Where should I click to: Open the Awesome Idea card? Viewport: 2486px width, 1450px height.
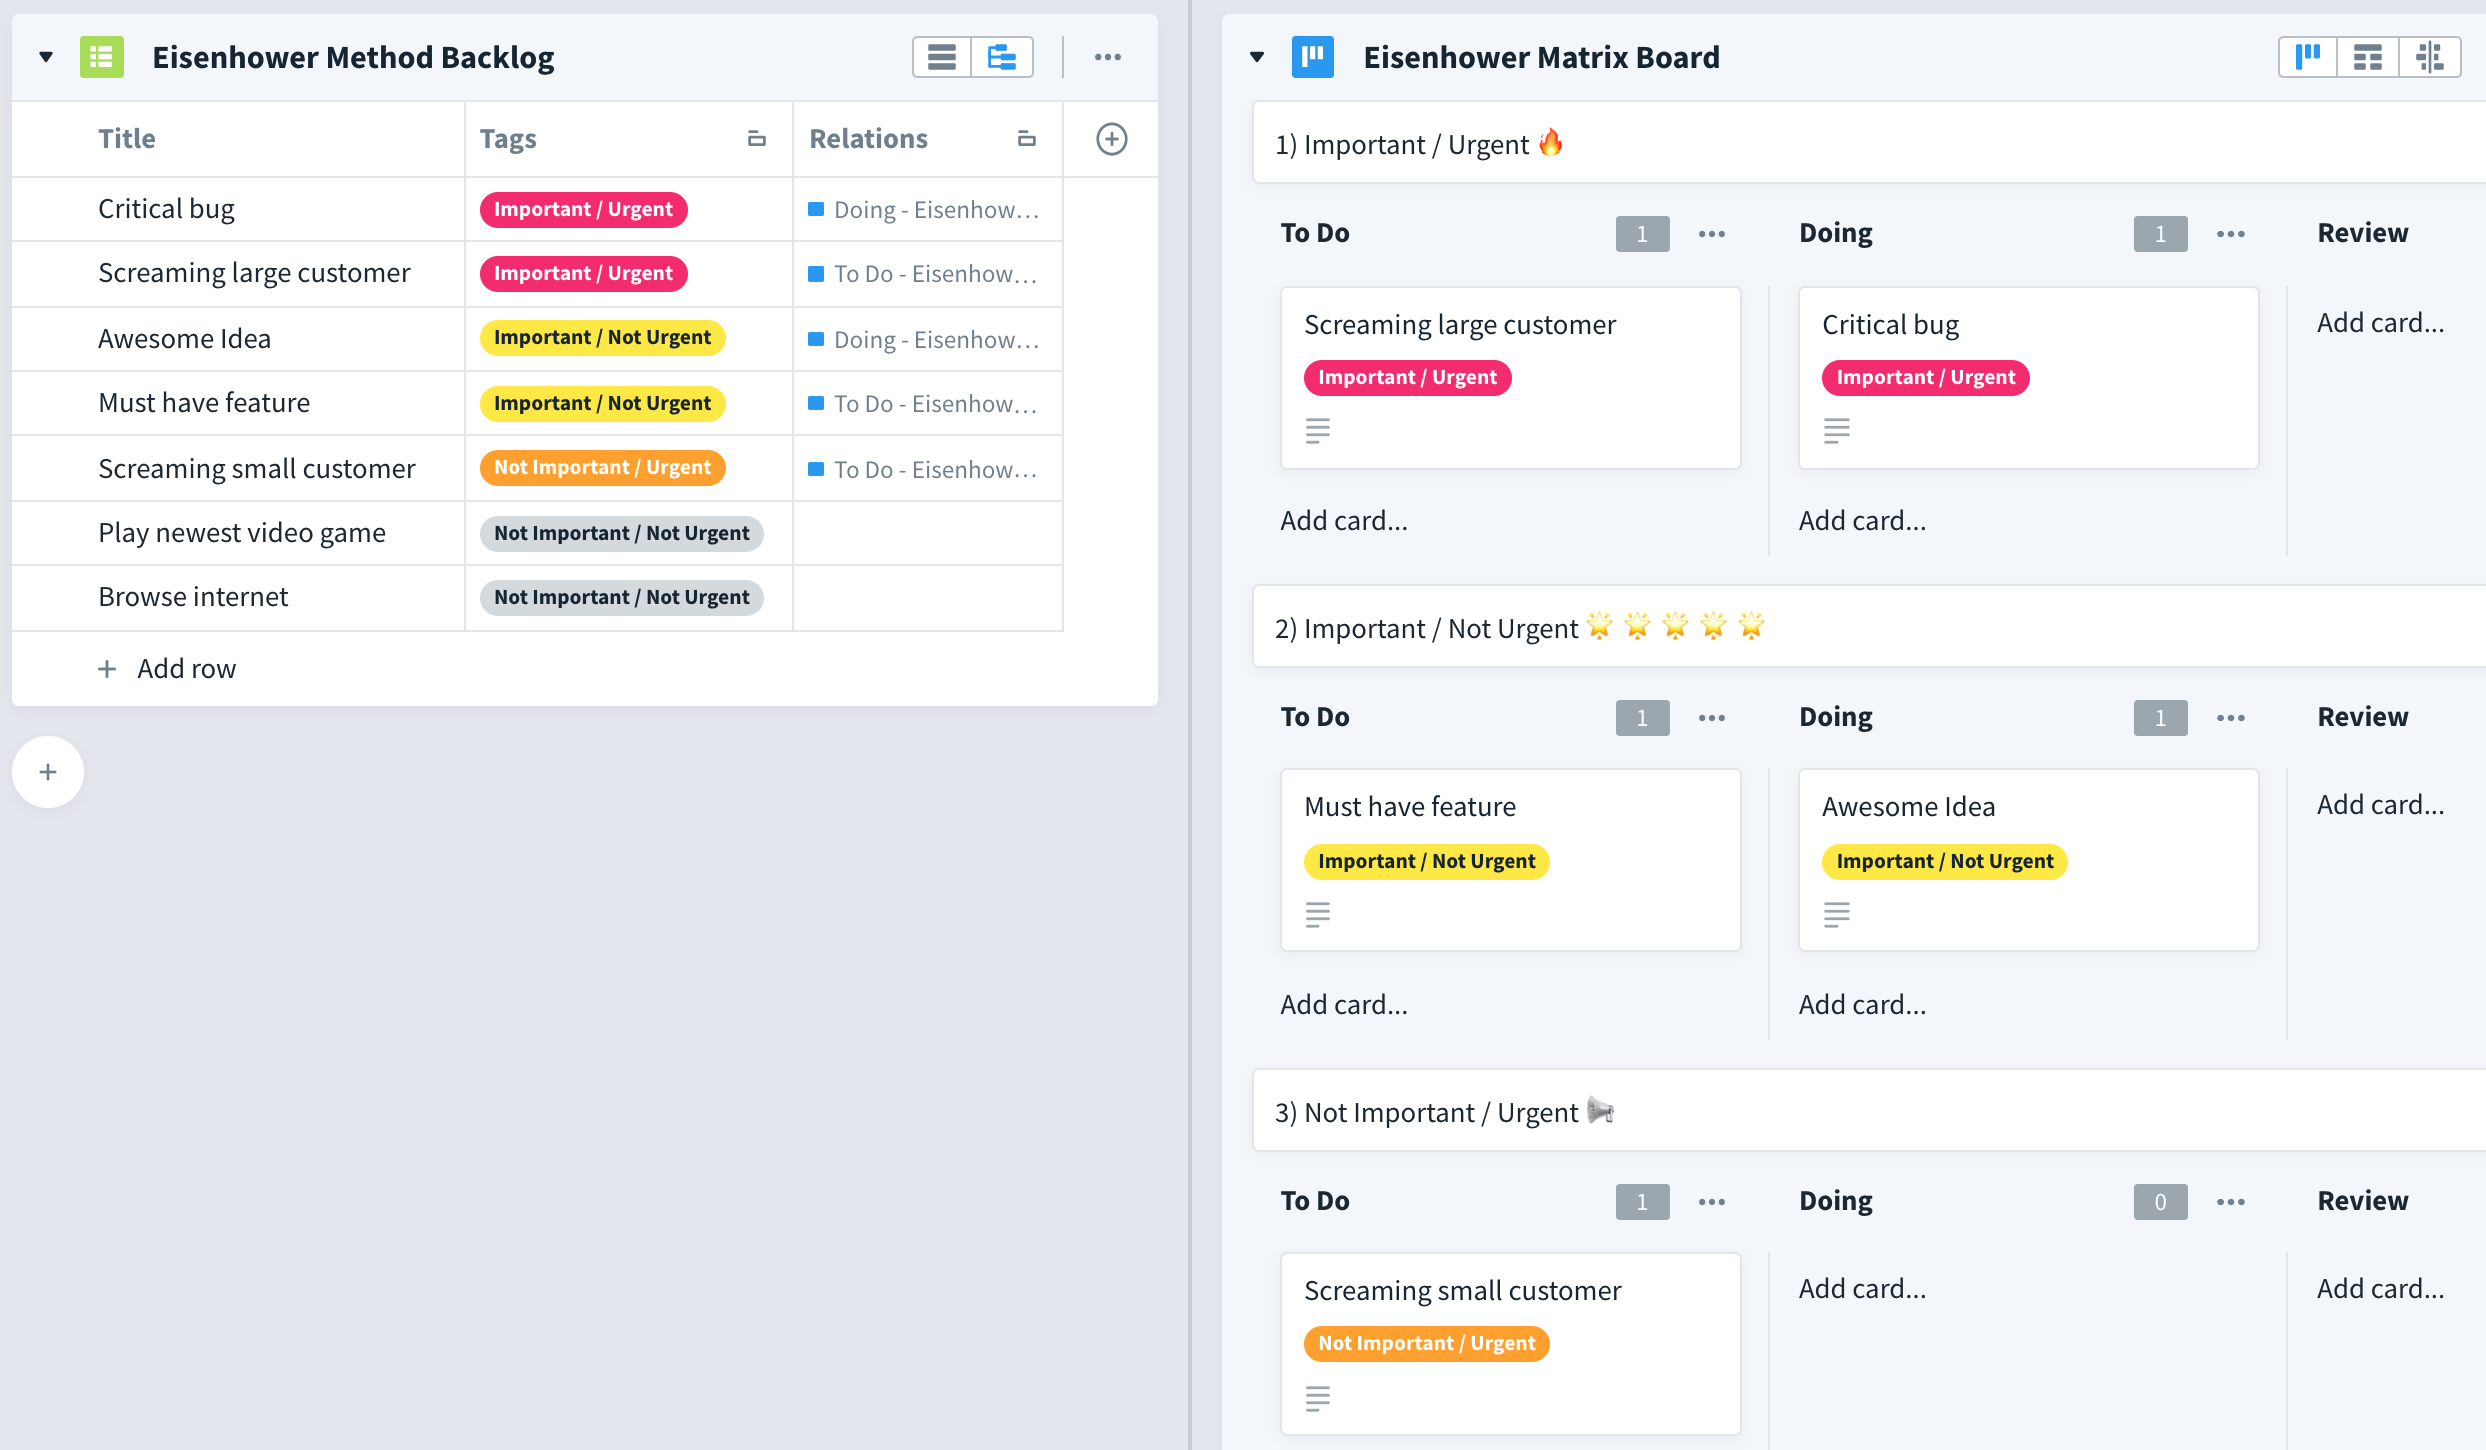[1907, 807]
